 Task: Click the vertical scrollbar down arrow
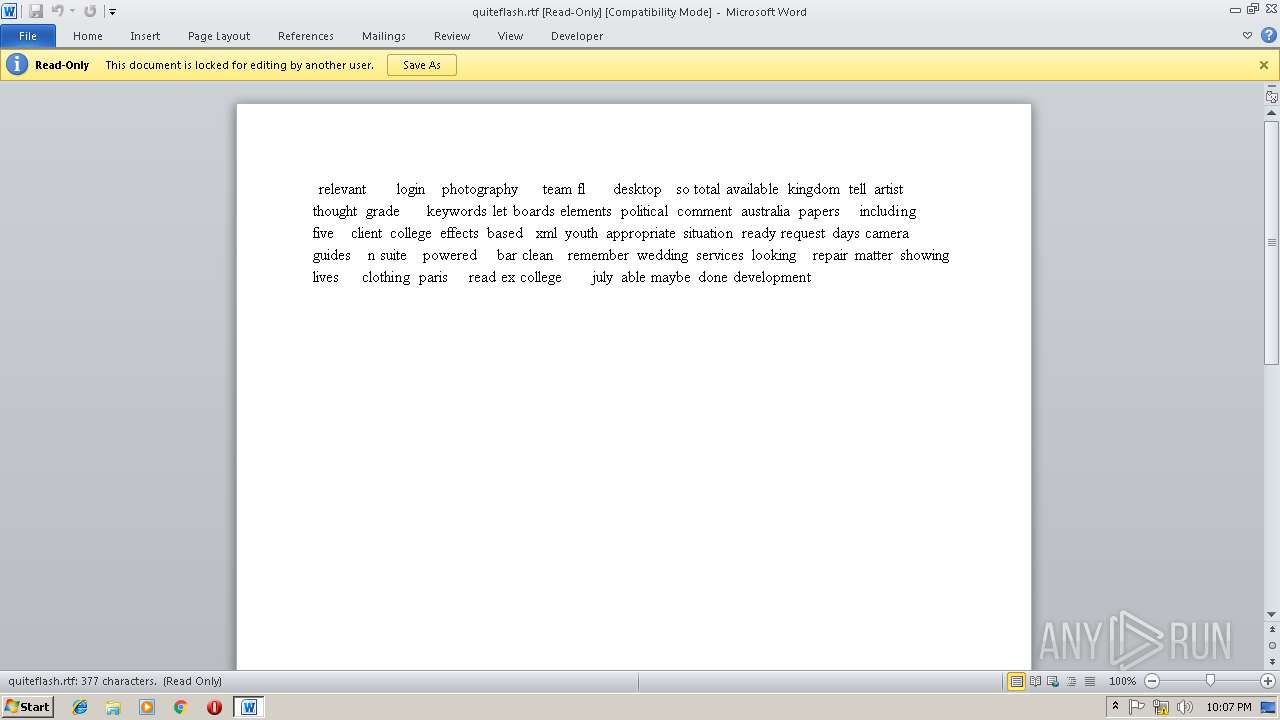1272,615
